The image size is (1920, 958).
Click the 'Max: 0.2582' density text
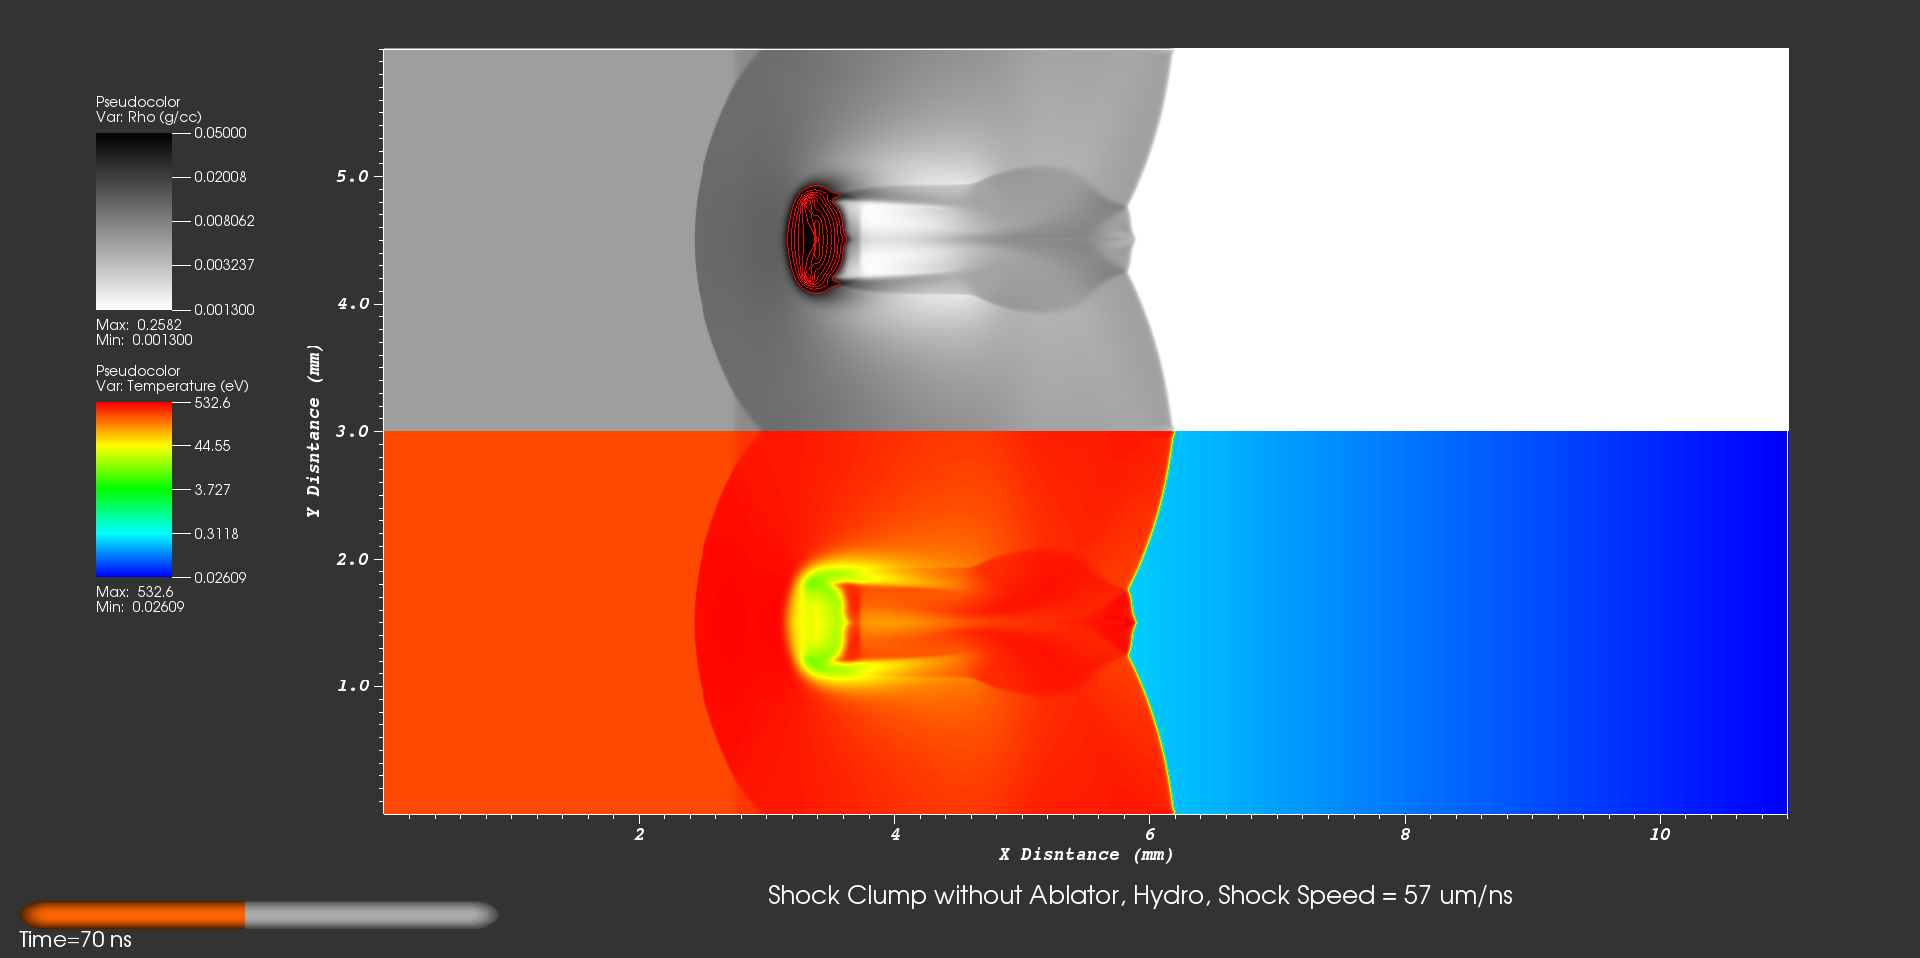[139, 325]
